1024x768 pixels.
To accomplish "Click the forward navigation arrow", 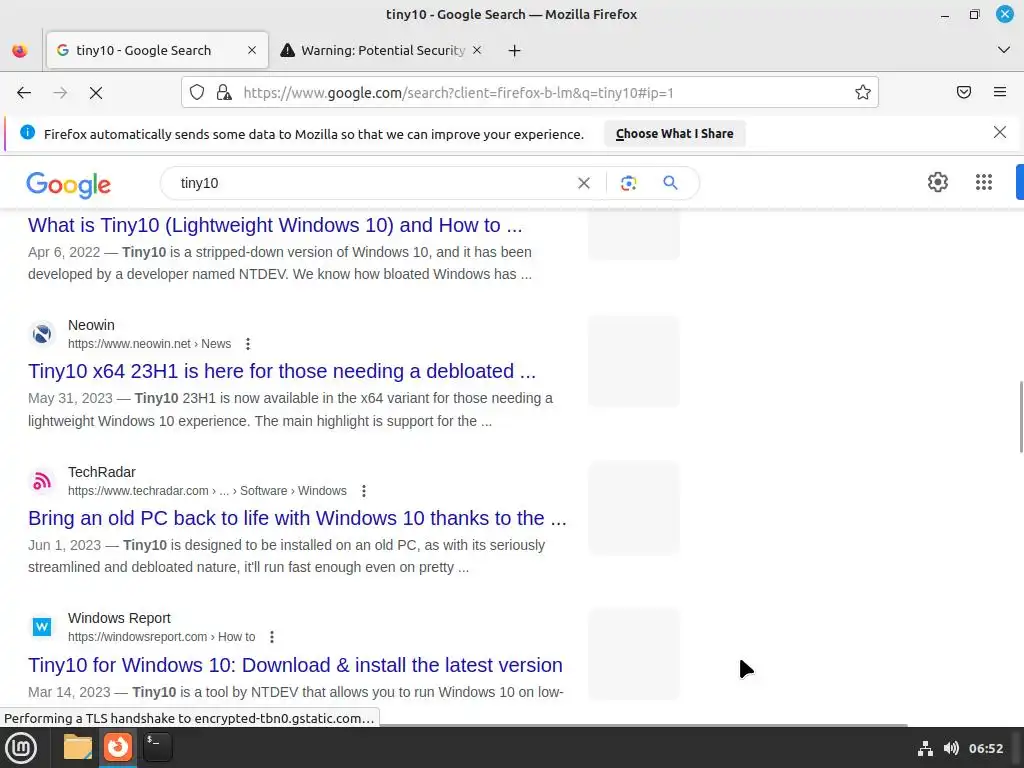I will [60, 93].
